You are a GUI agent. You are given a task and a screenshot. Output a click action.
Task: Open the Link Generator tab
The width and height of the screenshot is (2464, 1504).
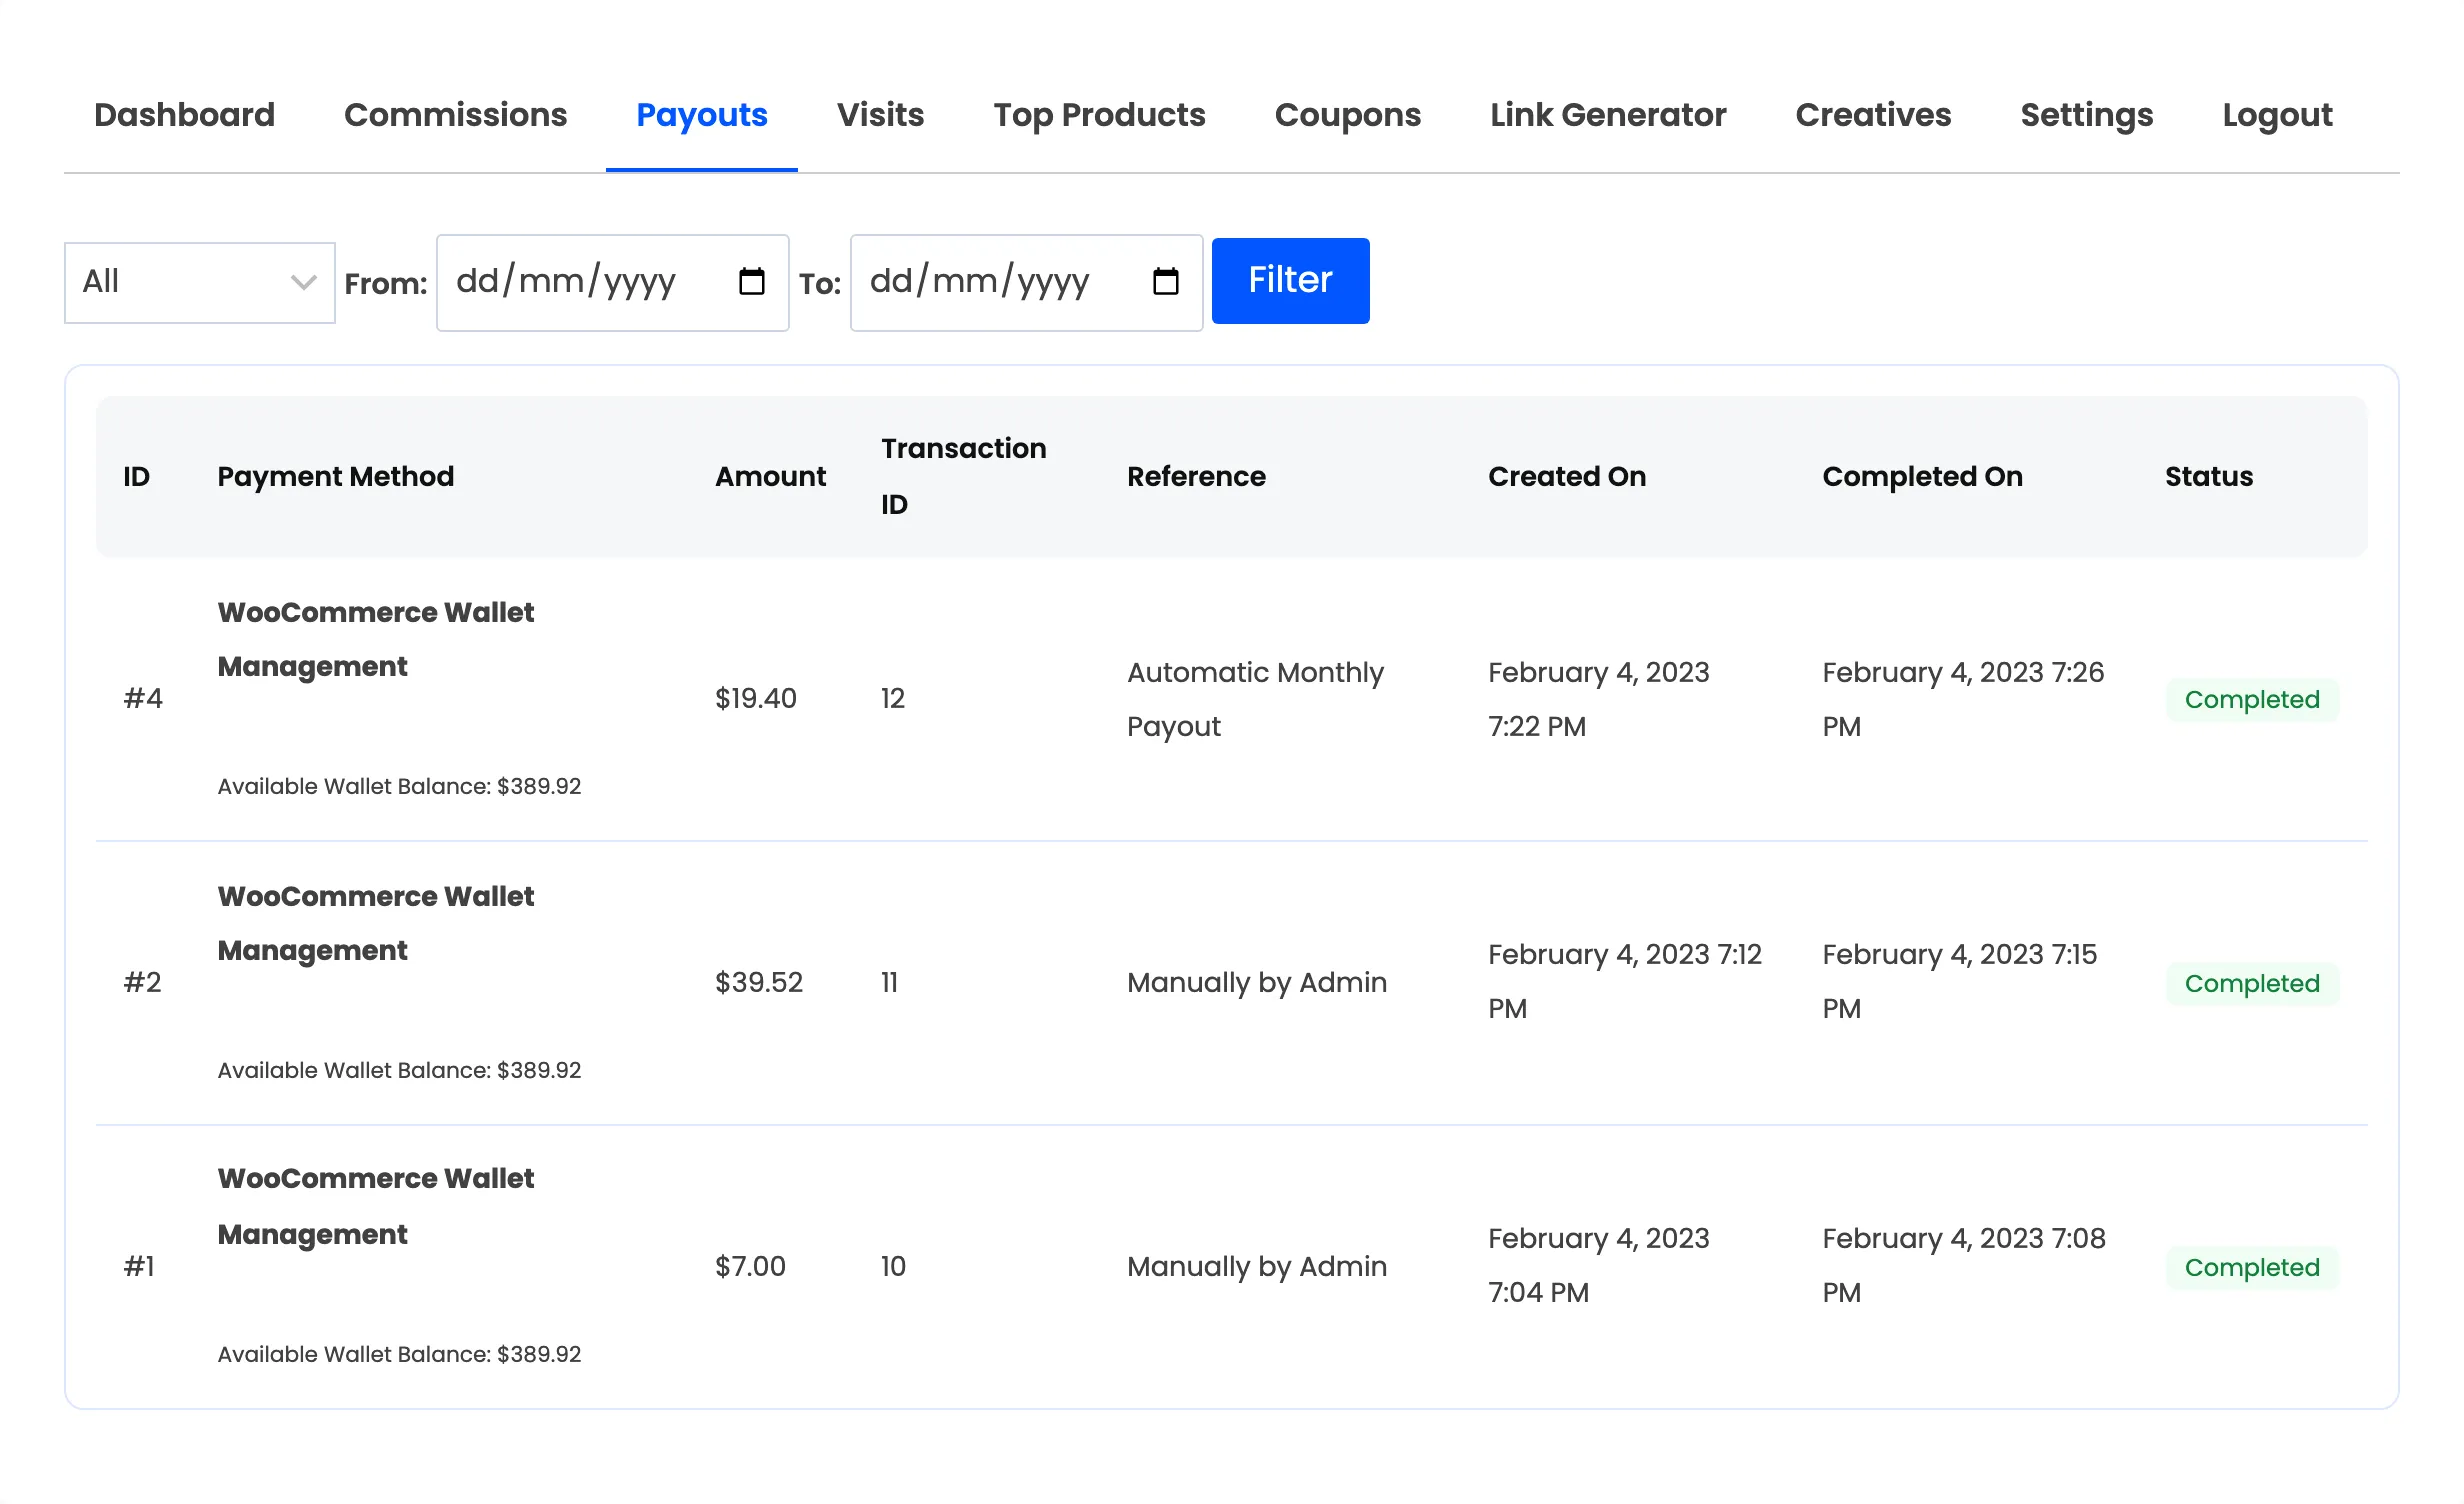pos(1608,115)
